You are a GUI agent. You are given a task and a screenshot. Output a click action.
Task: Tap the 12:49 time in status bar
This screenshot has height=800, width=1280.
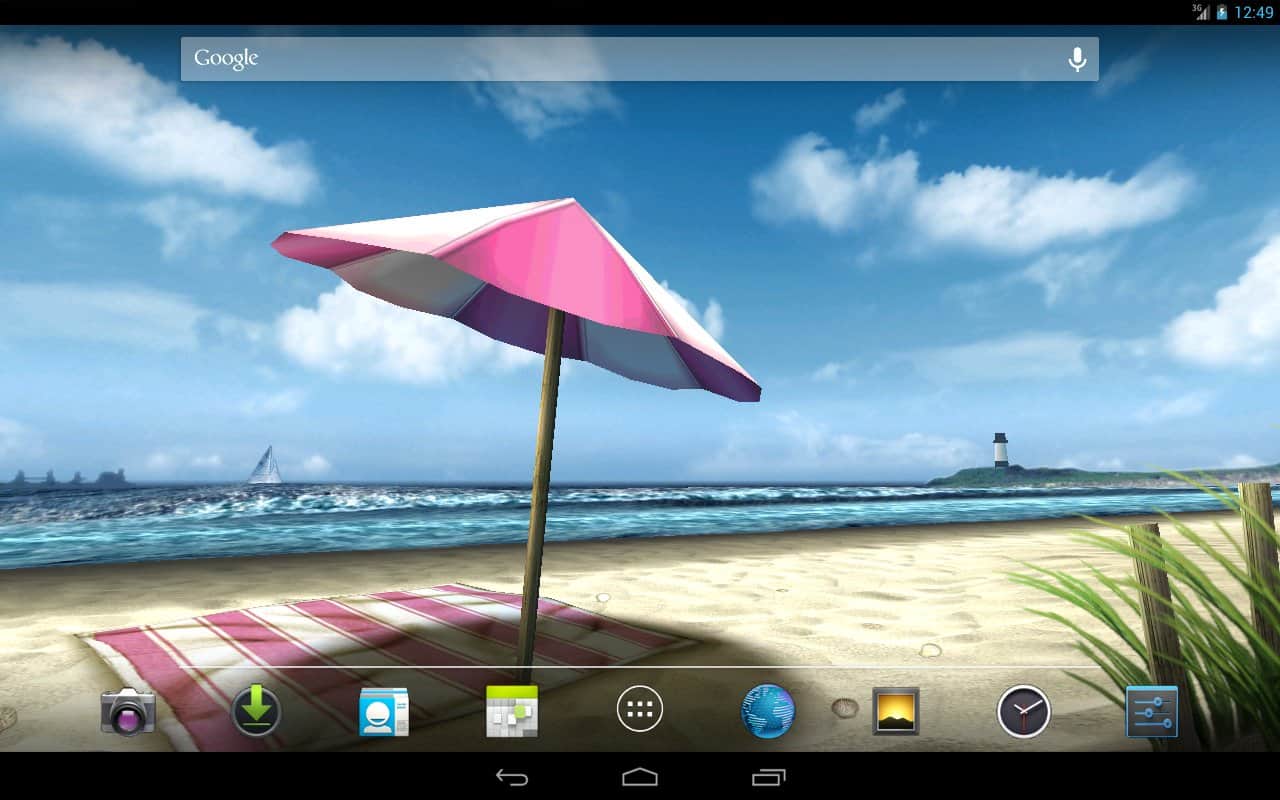point(1254,12)
